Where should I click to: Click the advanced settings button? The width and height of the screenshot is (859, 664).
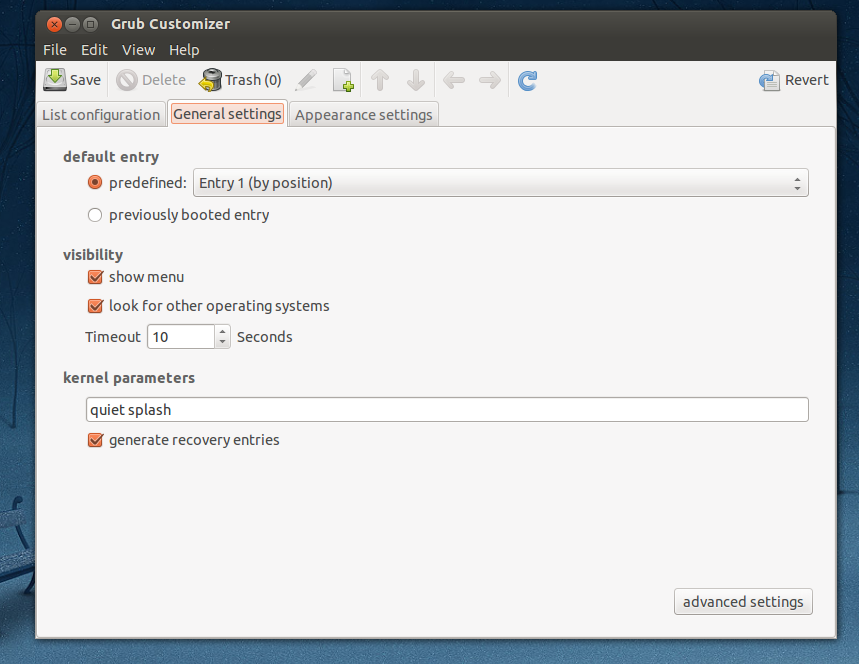(743, 602)
